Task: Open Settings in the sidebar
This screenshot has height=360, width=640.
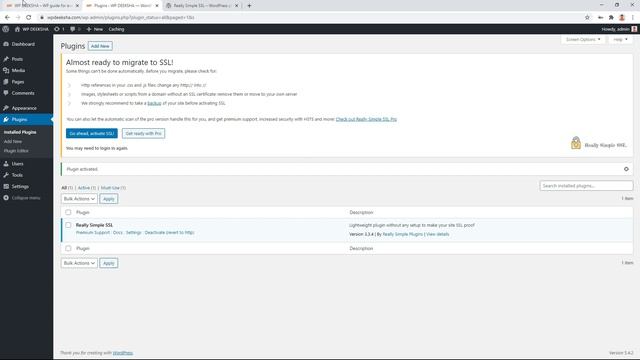Action: 20,187
